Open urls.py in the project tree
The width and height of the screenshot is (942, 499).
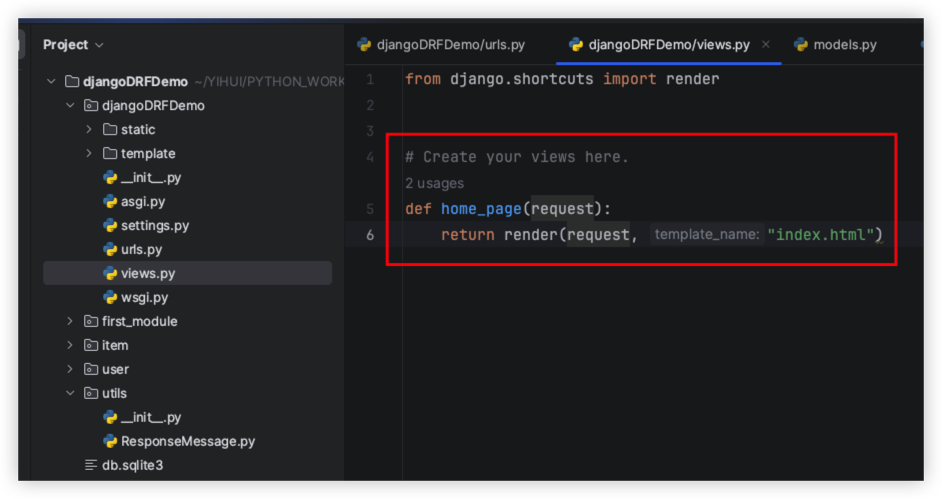141,250
